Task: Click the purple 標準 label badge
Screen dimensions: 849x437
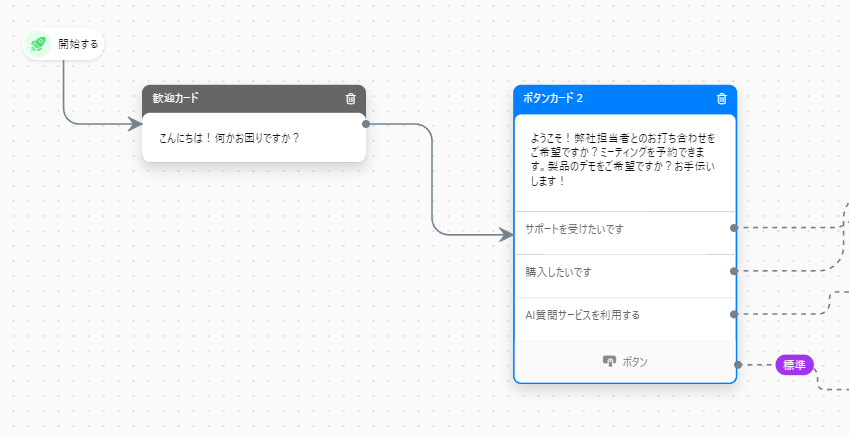Action: [x=794, y=365]
